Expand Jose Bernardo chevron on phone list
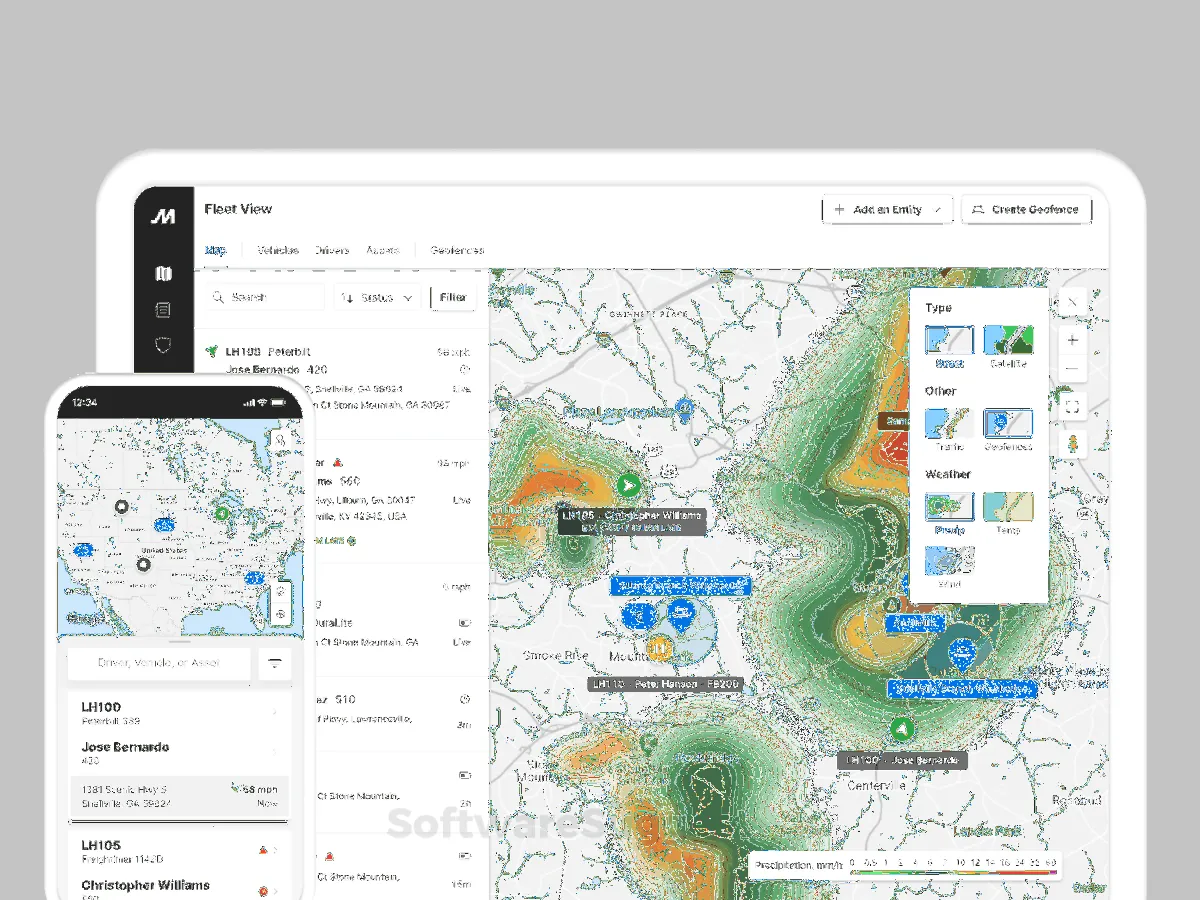Image resolution: width=1200 pixels, height=900 pixels. click(x=275, y=752)
